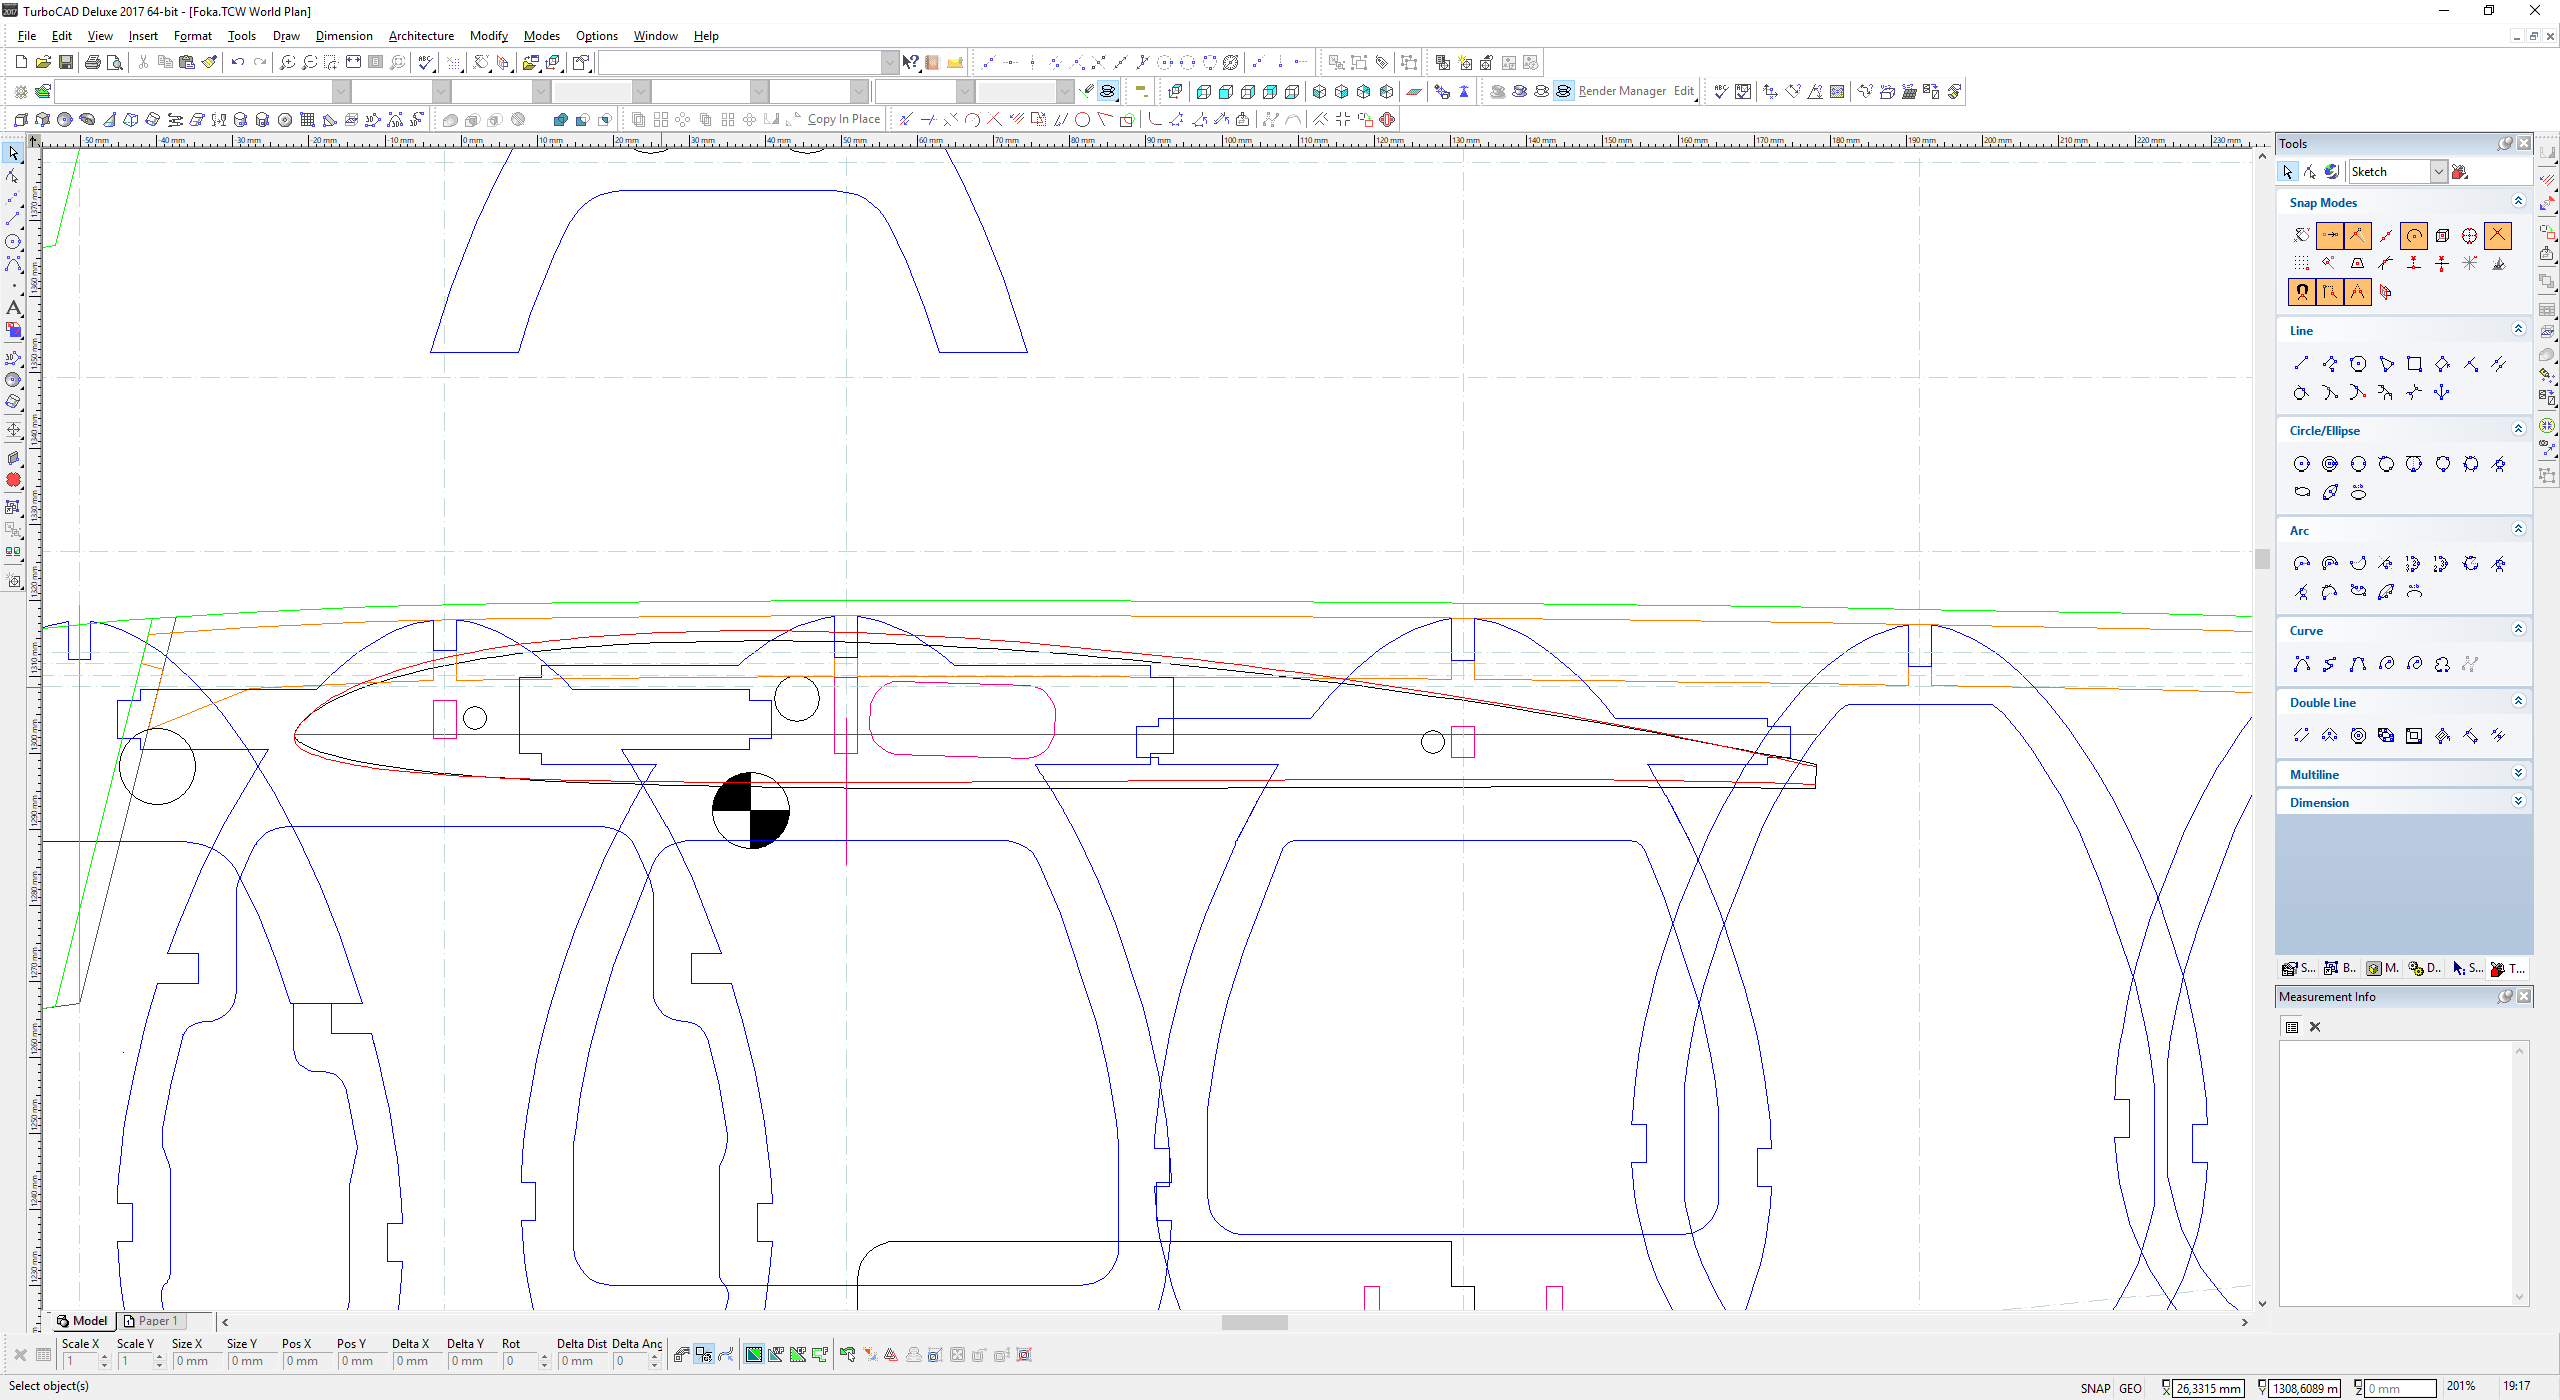Click the spell check ABC icon
The width and height of the screenshot is (2560, 1400).
click(x=427, y=62)
